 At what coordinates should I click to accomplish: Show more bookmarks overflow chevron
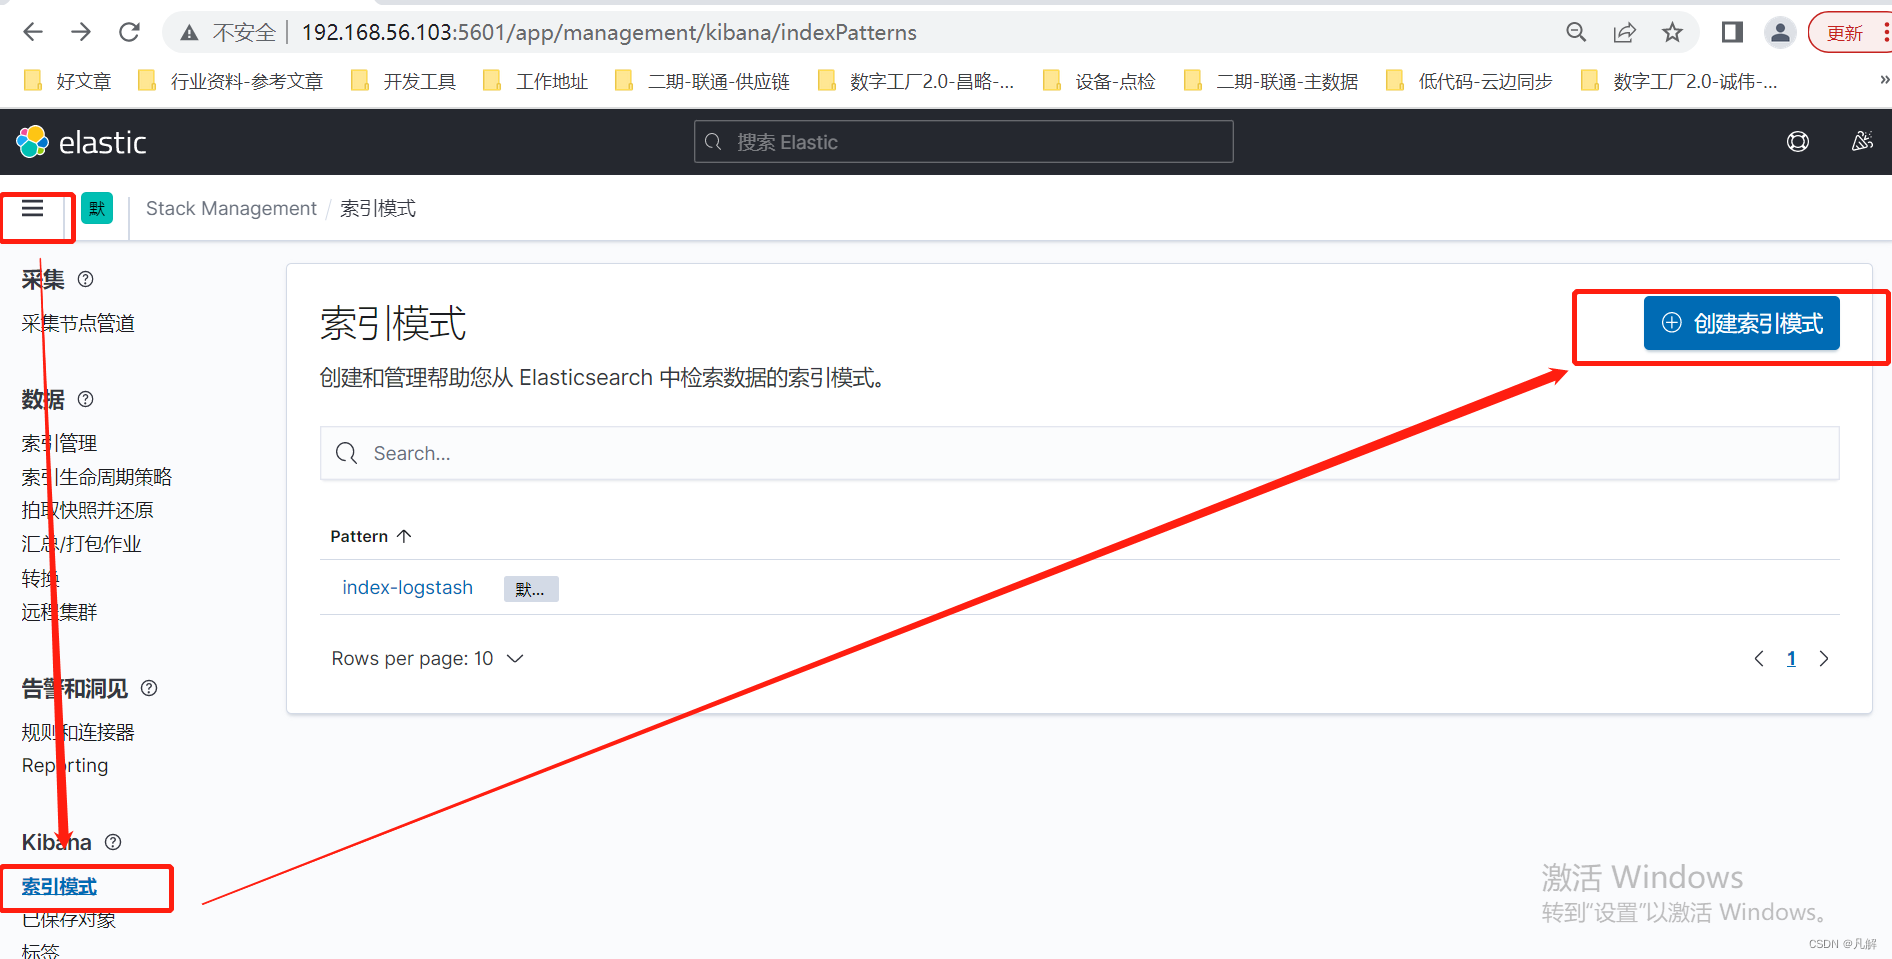[1884, 80]
